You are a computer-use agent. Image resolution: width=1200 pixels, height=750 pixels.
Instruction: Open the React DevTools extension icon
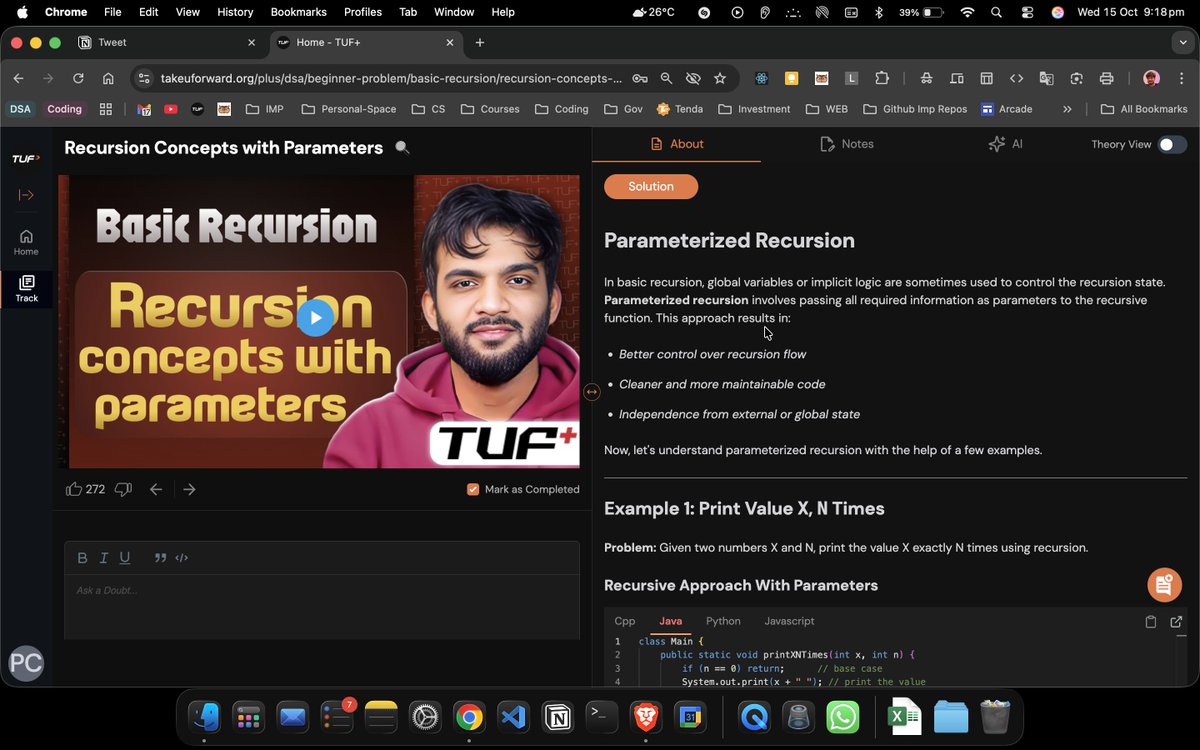tap(761, 78)
